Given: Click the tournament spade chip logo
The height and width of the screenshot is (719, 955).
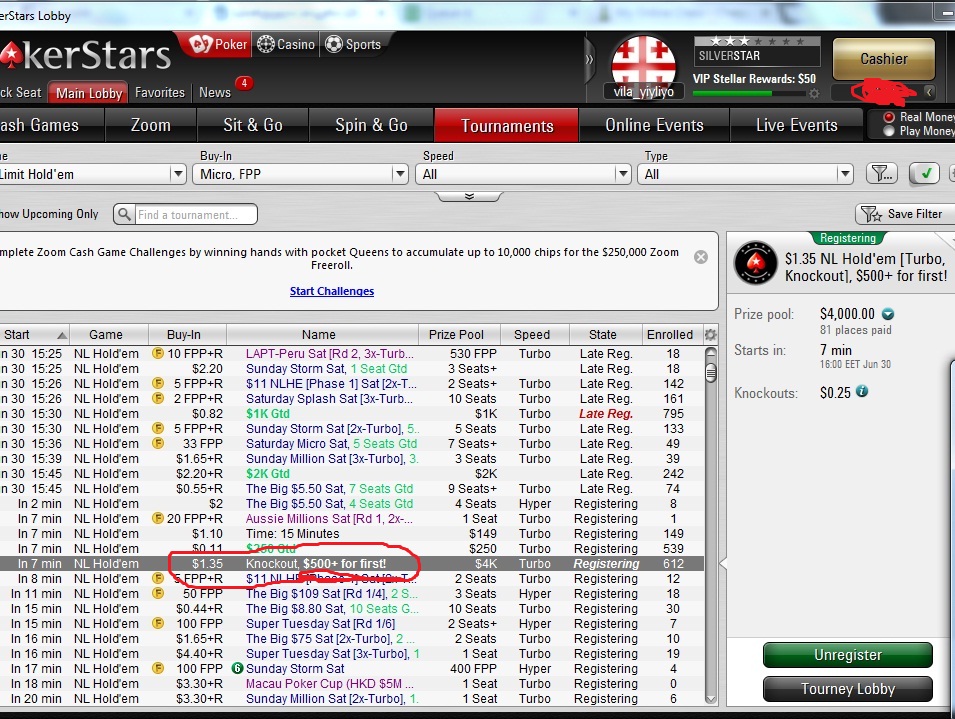Looking at the screenshot, I should click(x=755, y=263).
